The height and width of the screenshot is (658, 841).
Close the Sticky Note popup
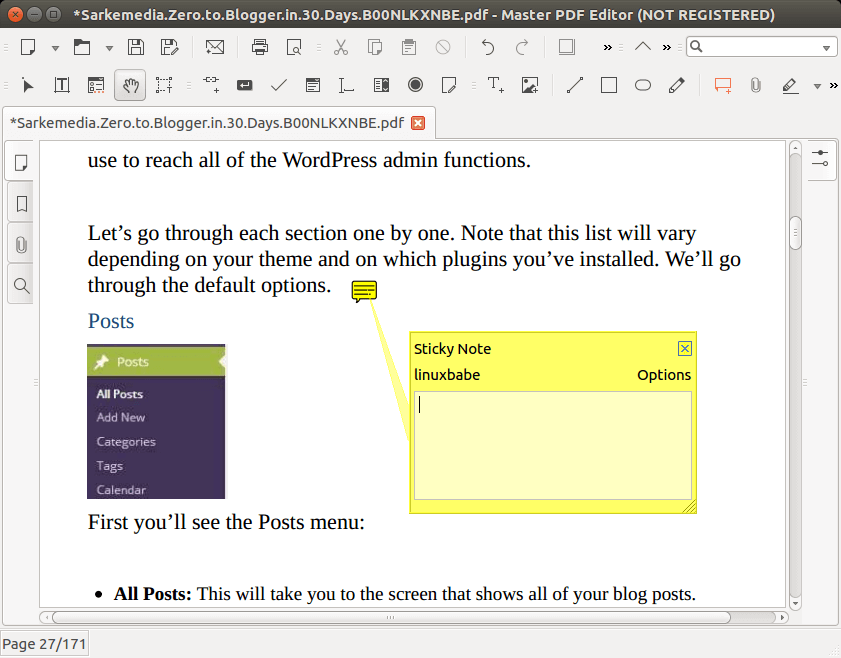685,349
